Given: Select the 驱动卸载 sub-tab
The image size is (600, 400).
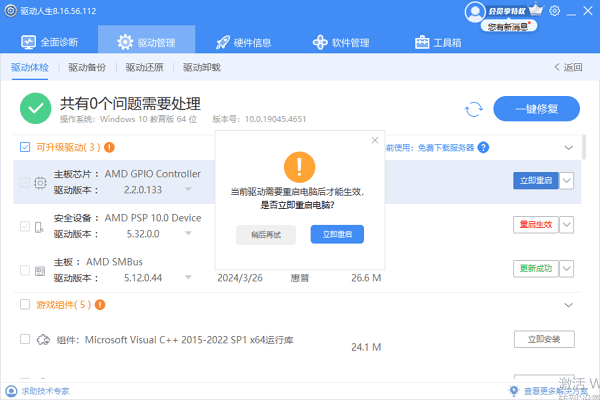Looking at the screenshot, I should [202, 67].
